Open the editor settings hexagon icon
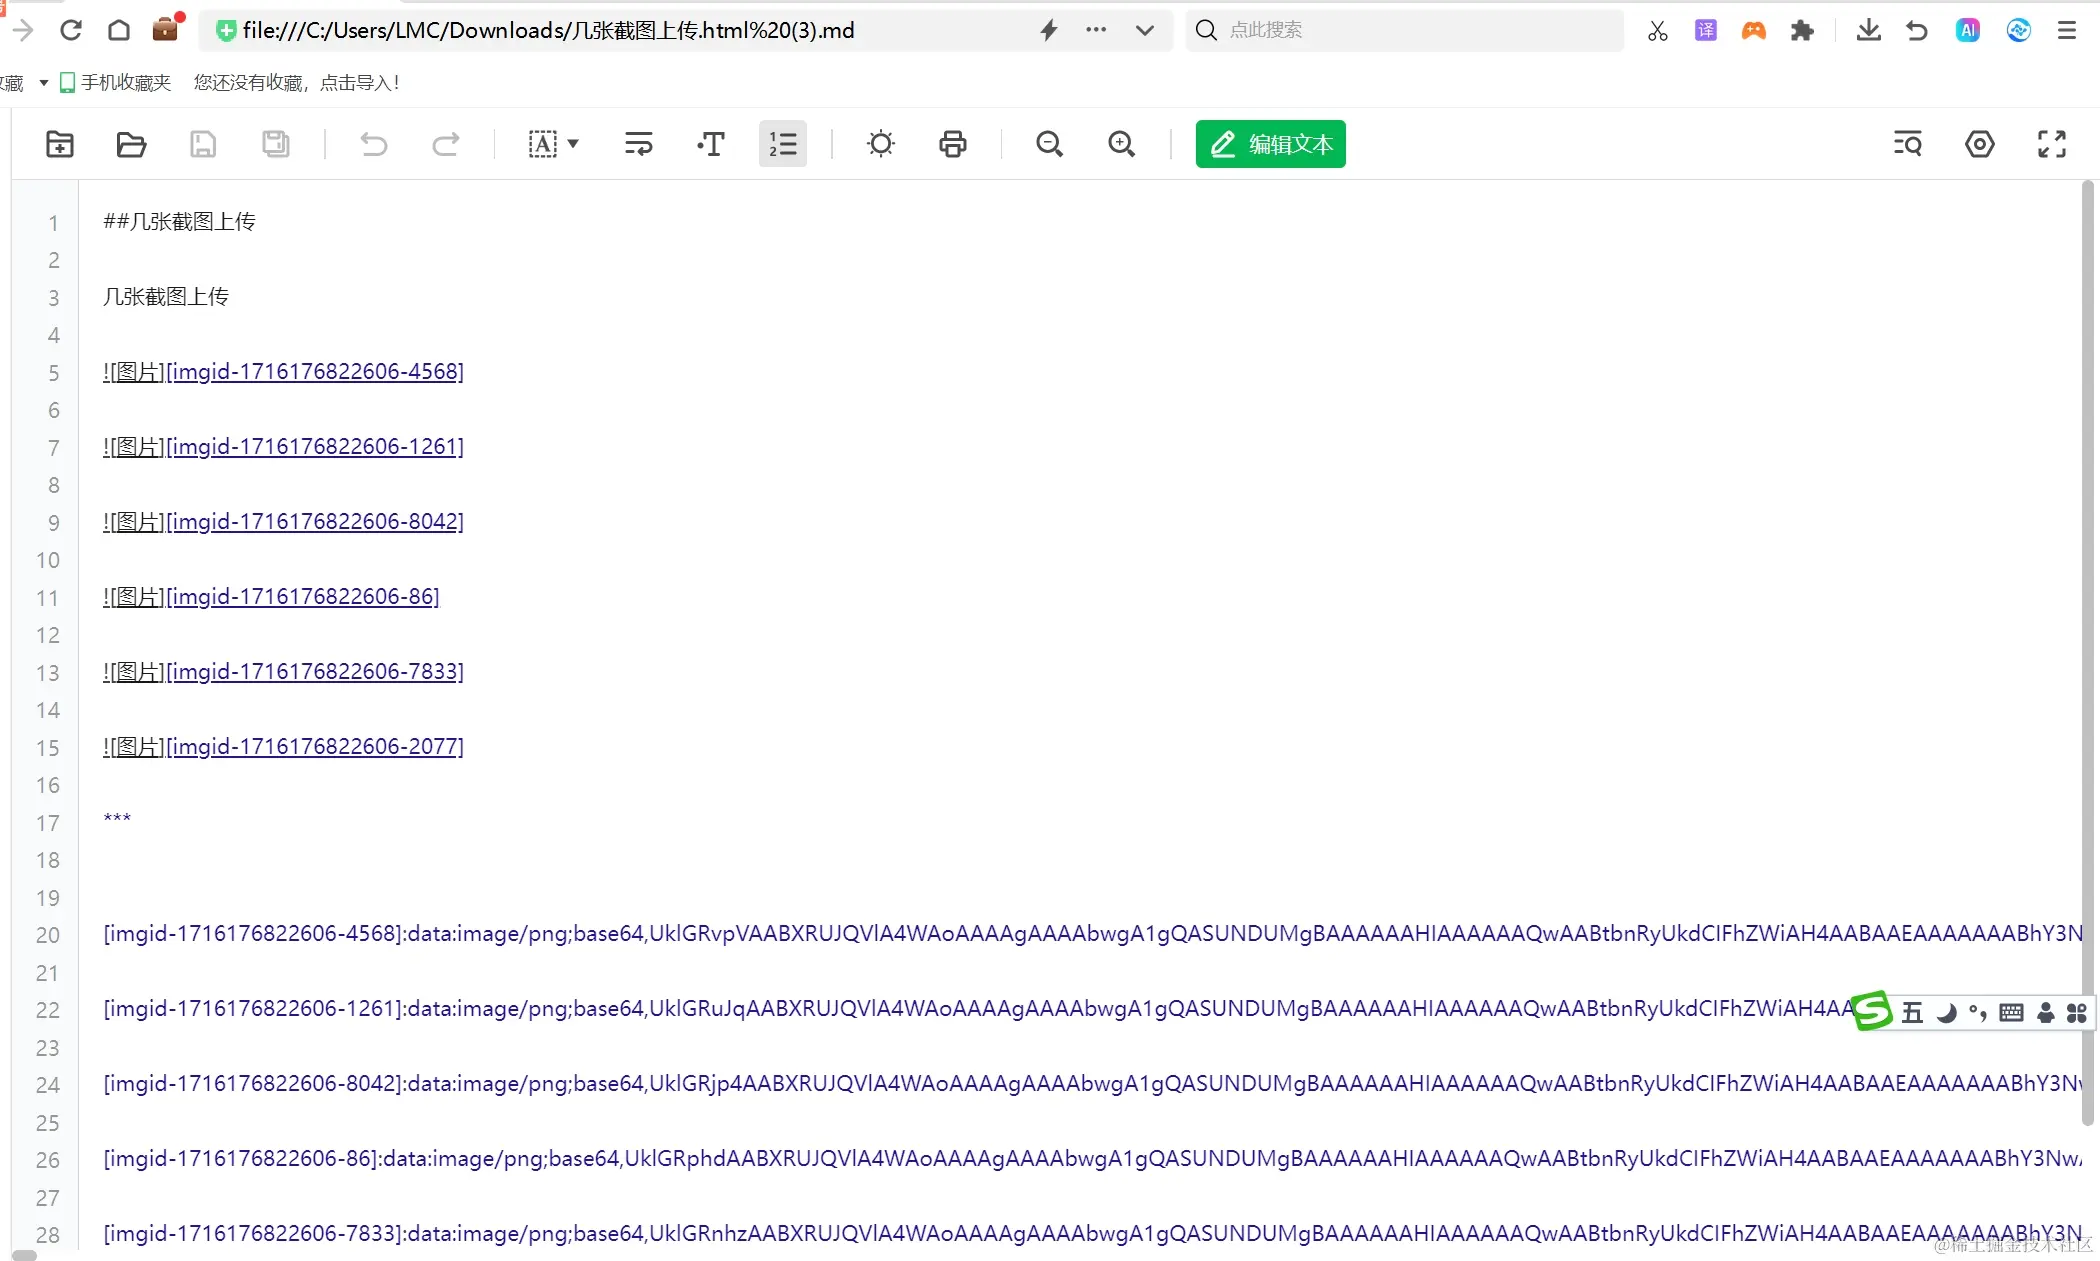 tap(1979, 144)
